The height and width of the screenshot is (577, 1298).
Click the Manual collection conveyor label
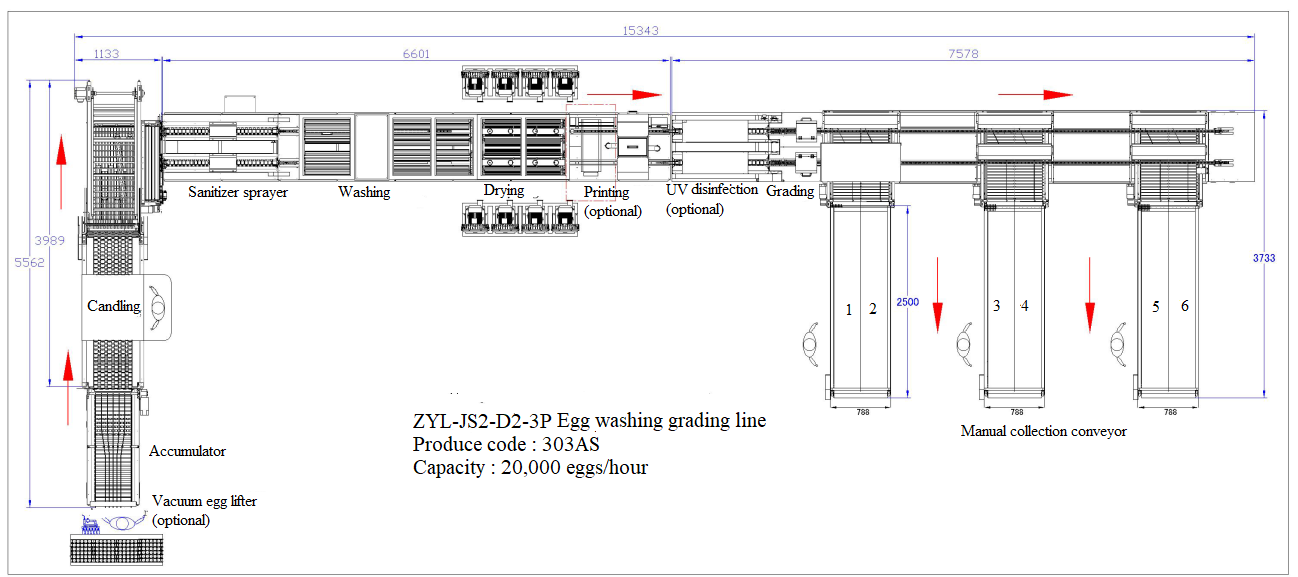[1043, 431]
